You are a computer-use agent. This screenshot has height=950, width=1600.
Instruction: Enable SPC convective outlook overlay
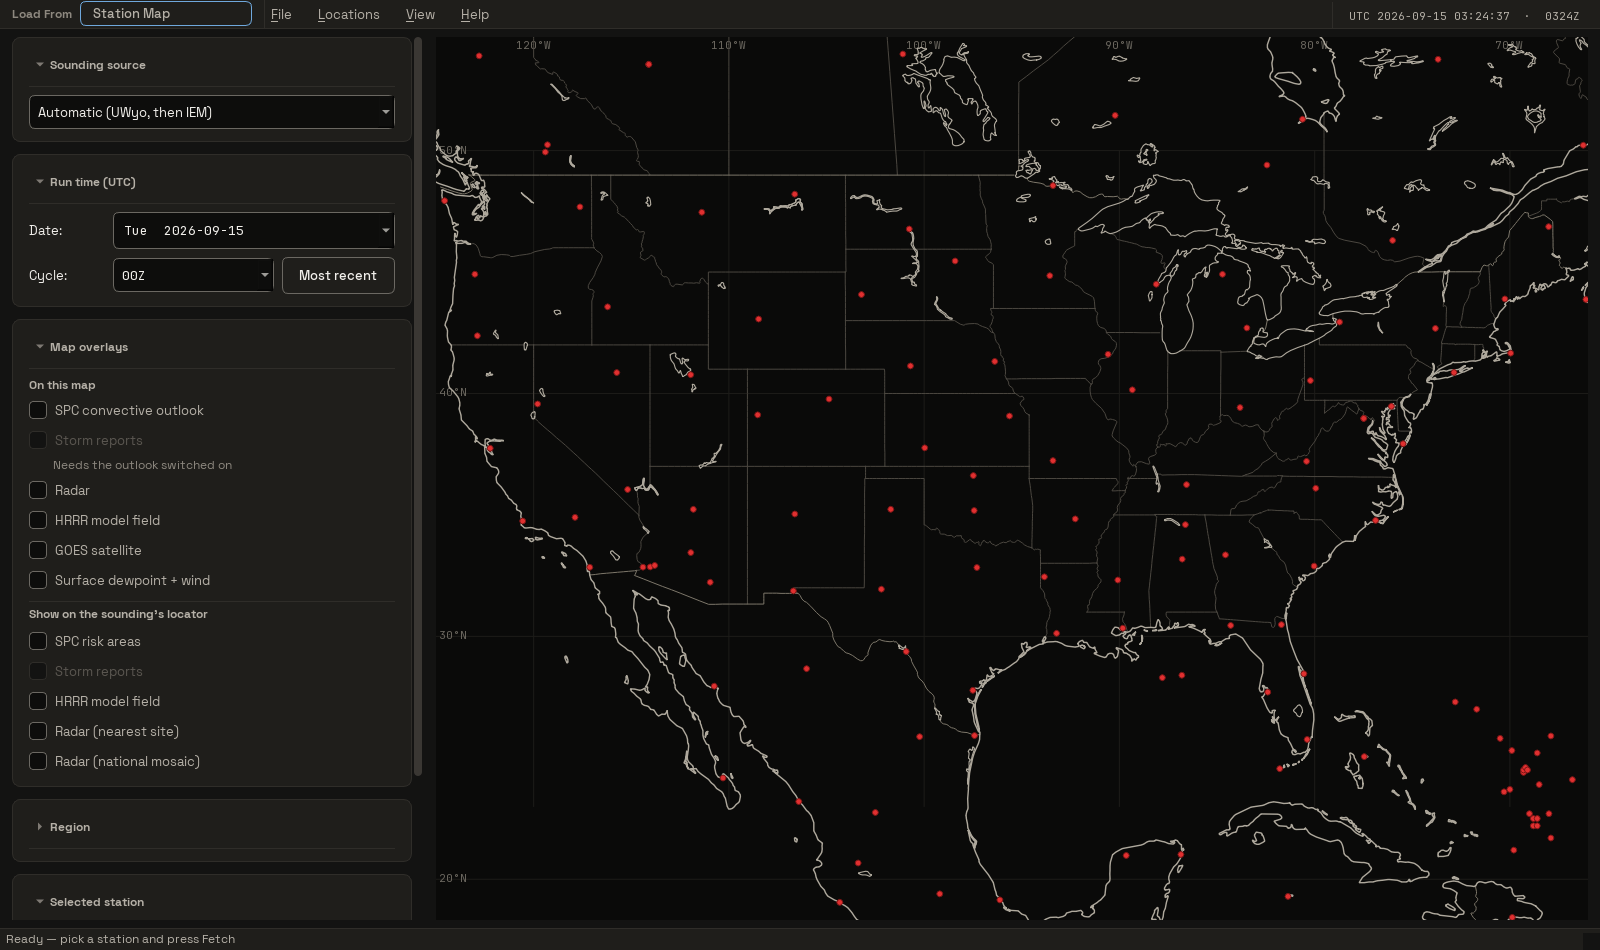click(38, 410)
